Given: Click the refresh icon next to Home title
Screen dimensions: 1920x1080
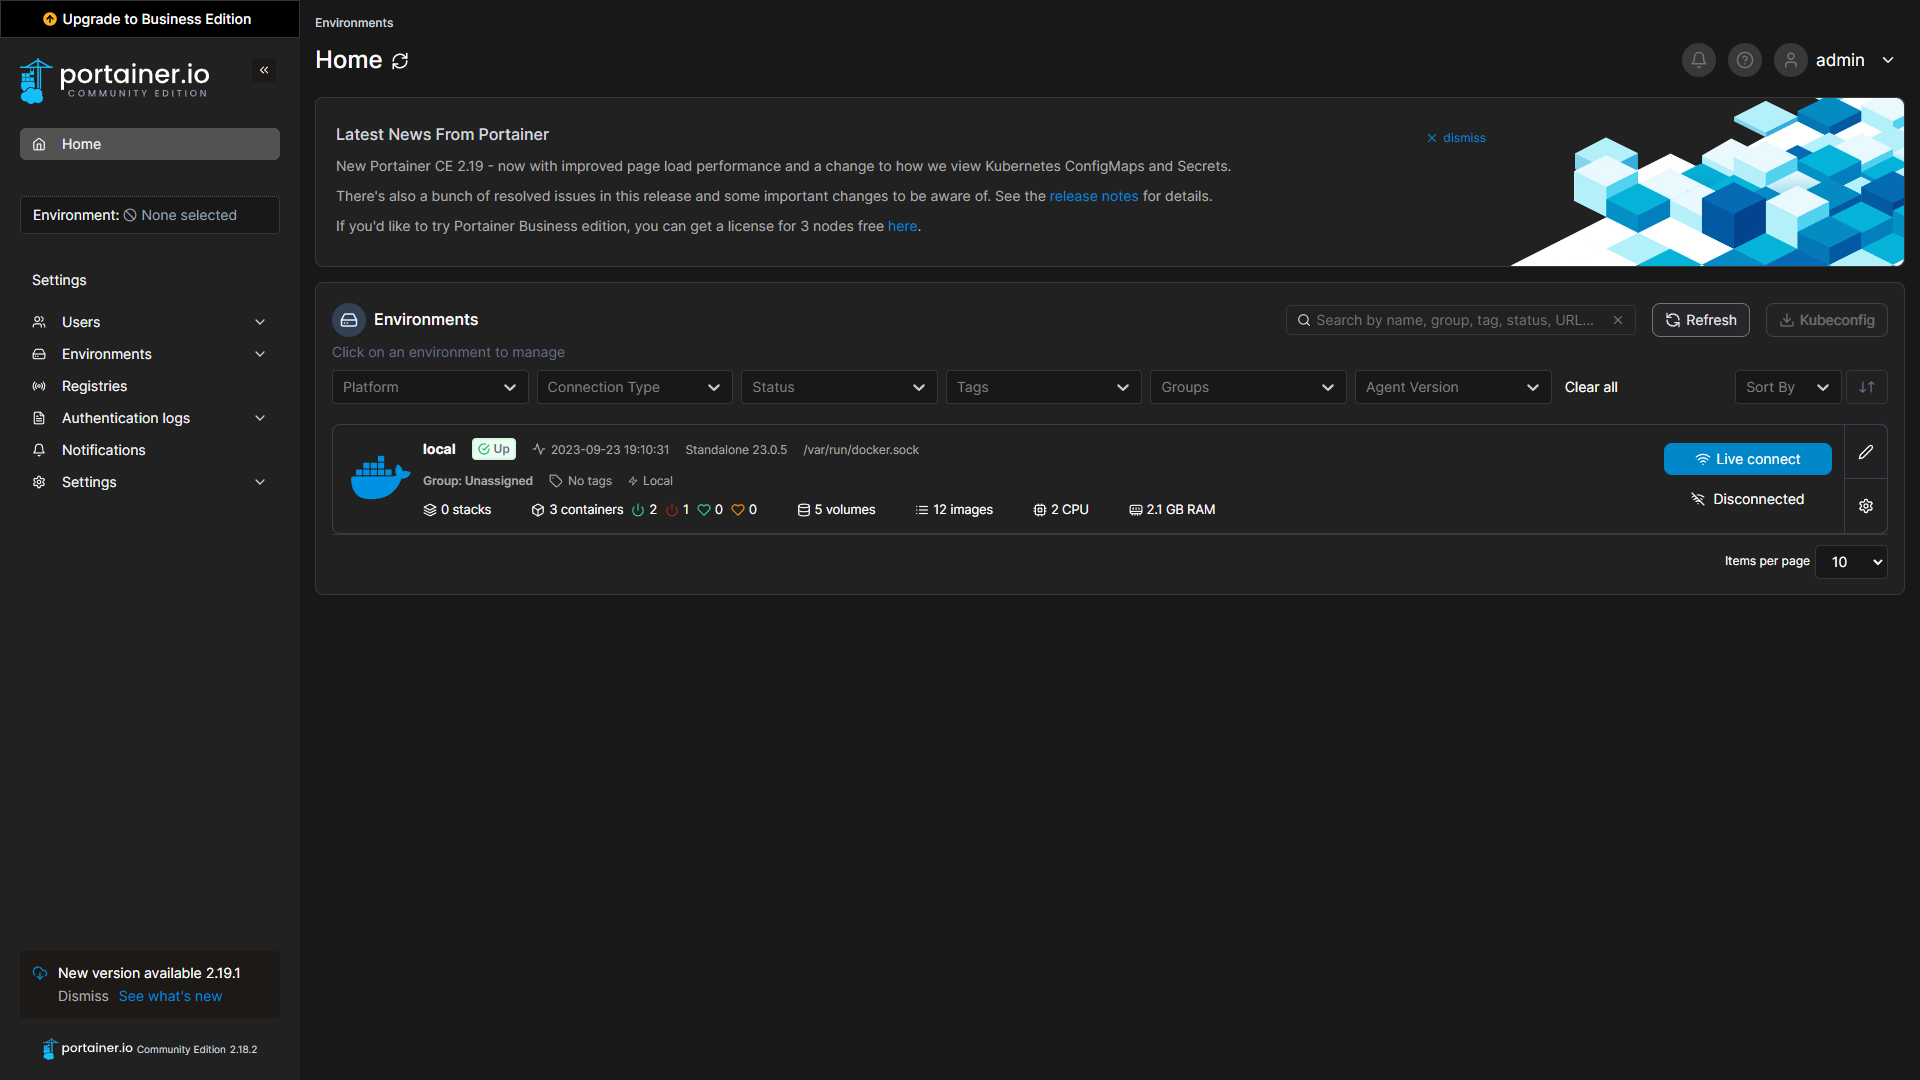Looking at the screenshot, I should [400, 61].
